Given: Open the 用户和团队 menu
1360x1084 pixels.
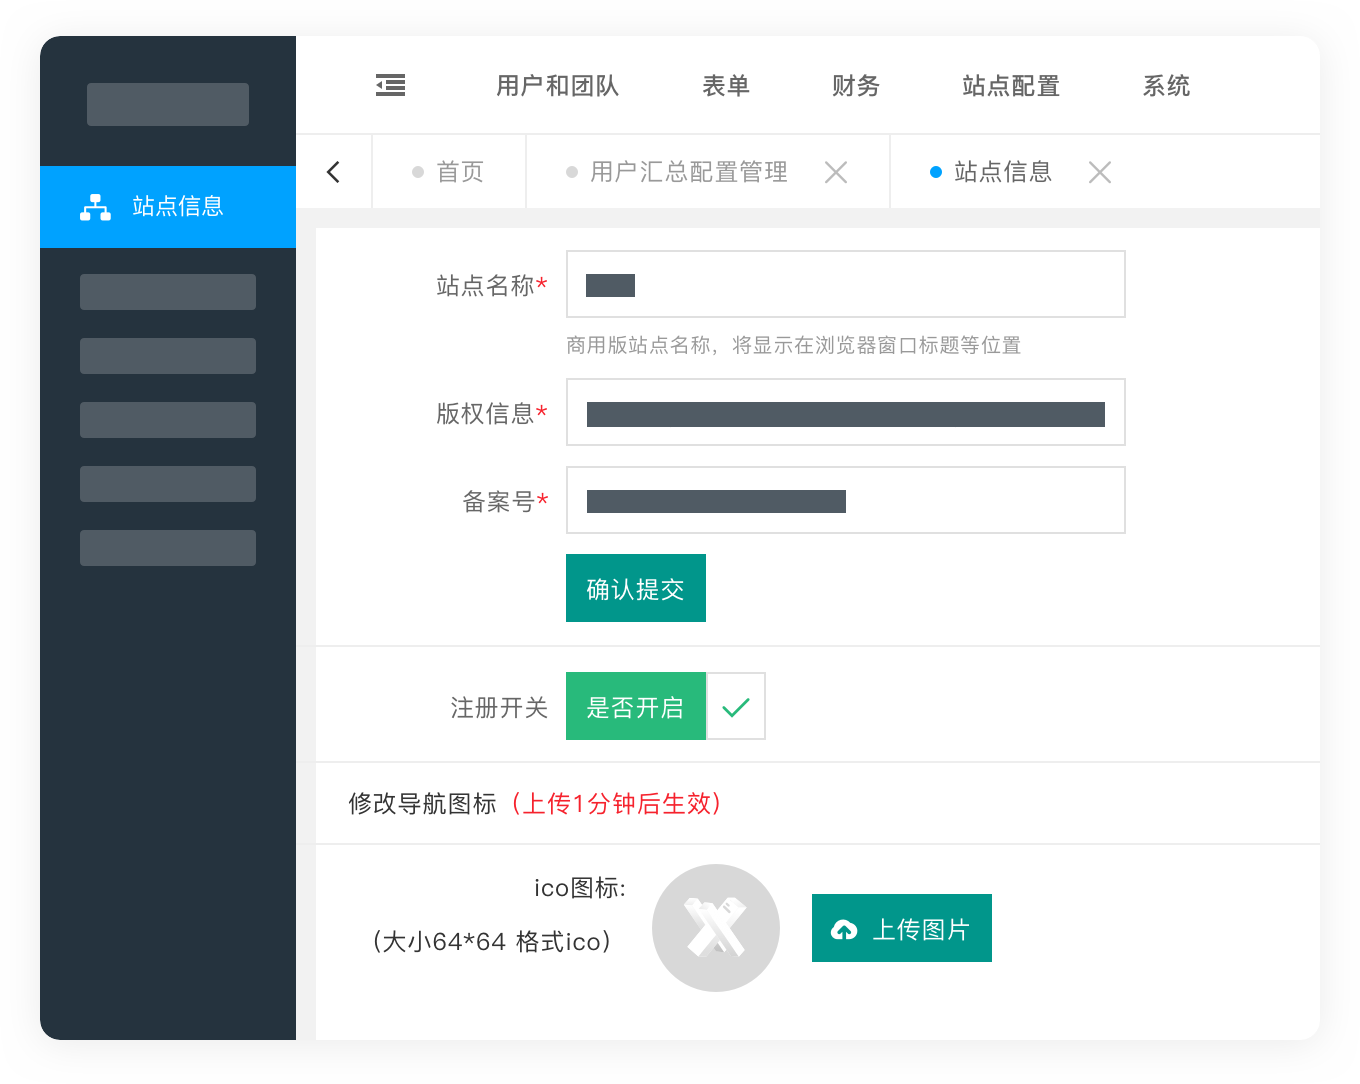Looking at the screenshot, I should click(x=558, y=86).
